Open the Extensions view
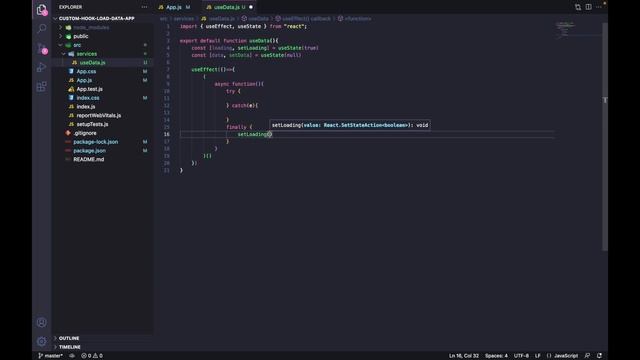This screenshot has width=640, height=360. (x=42, y=87)
